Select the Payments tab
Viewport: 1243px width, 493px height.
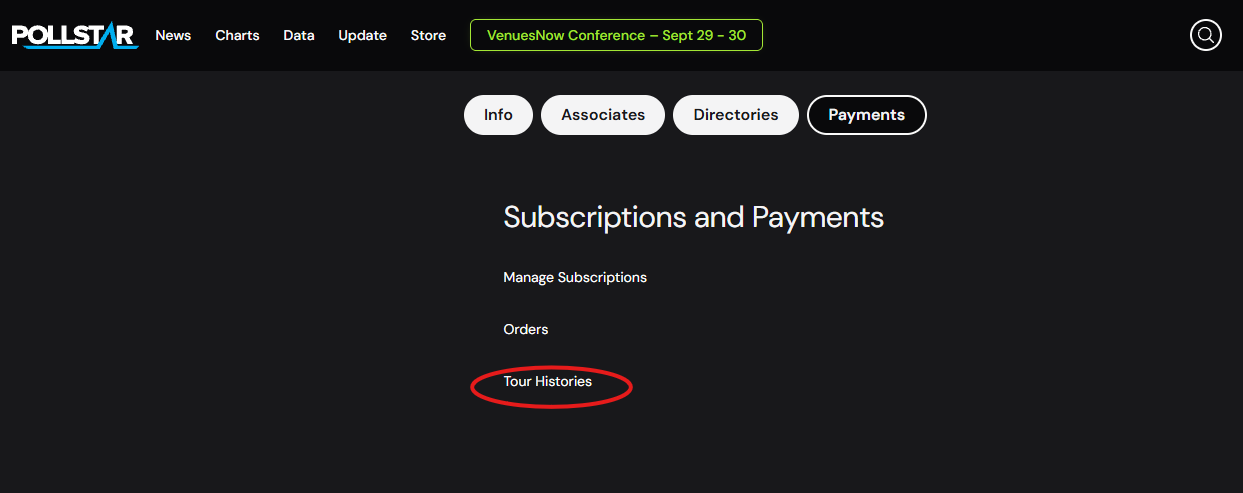867,115
